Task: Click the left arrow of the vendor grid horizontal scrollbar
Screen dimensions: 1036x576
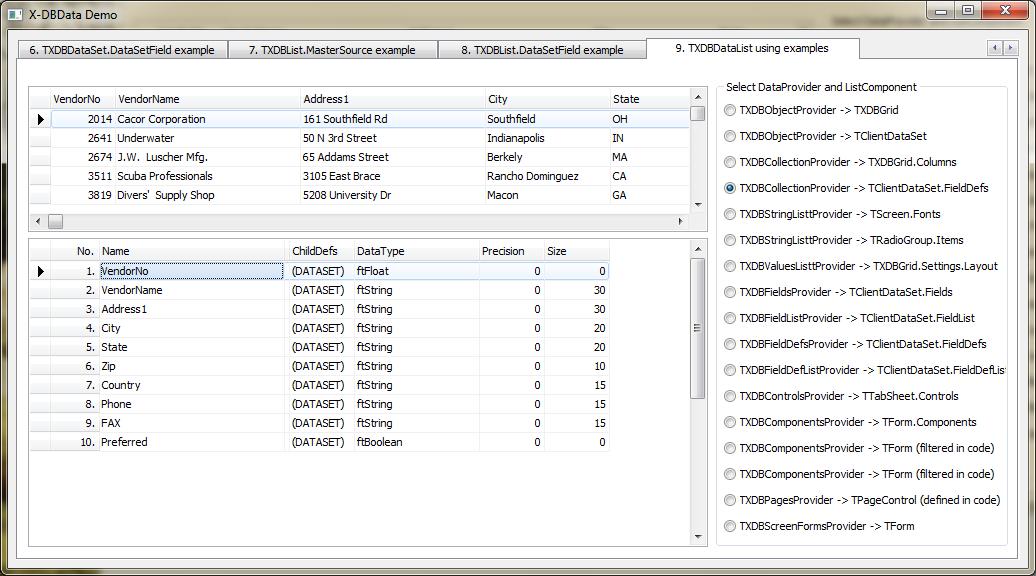Action: [x=39, y=221]
